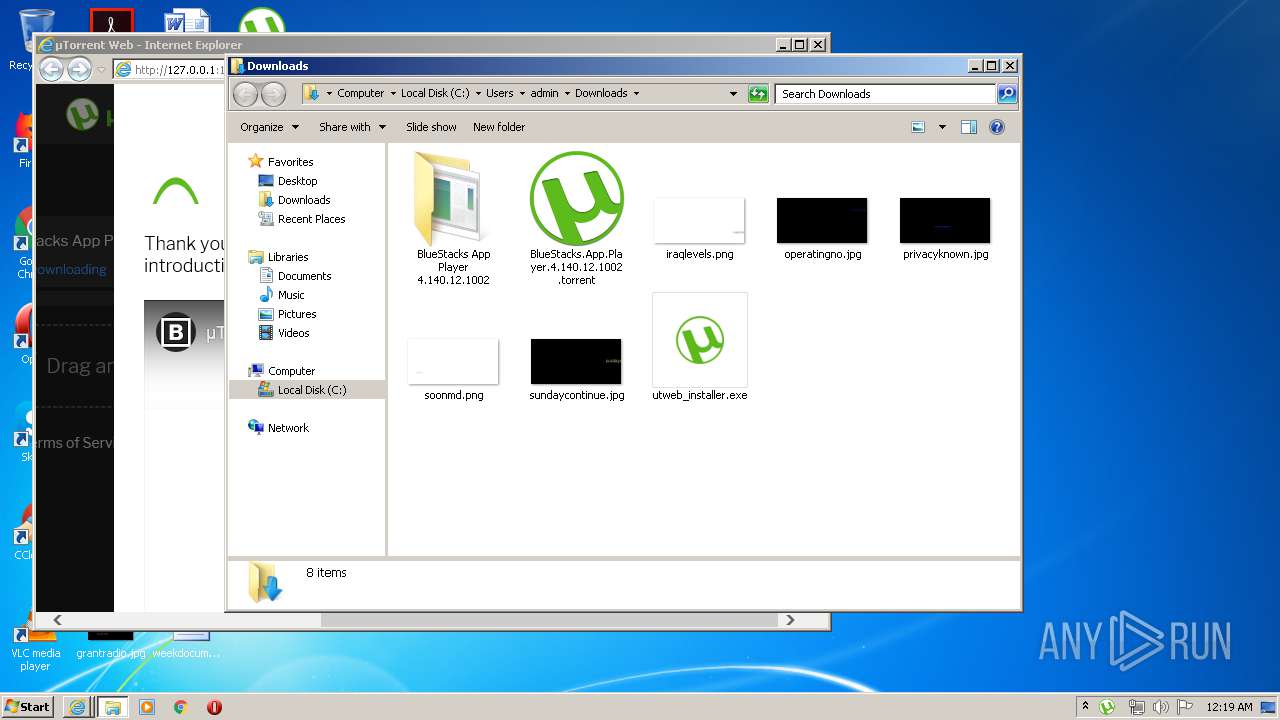Click the Action Center flag icon

coord(1186,706)
